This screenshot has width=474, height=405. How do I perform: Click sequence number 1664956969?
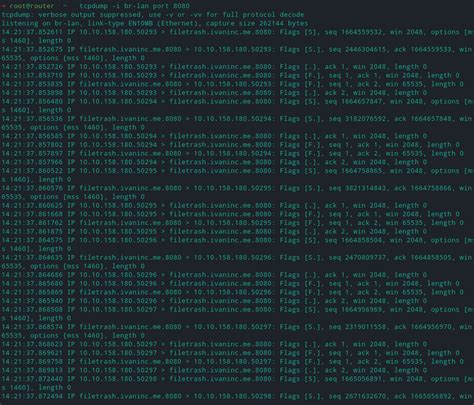pyautogui.click(x=361, y=309)
